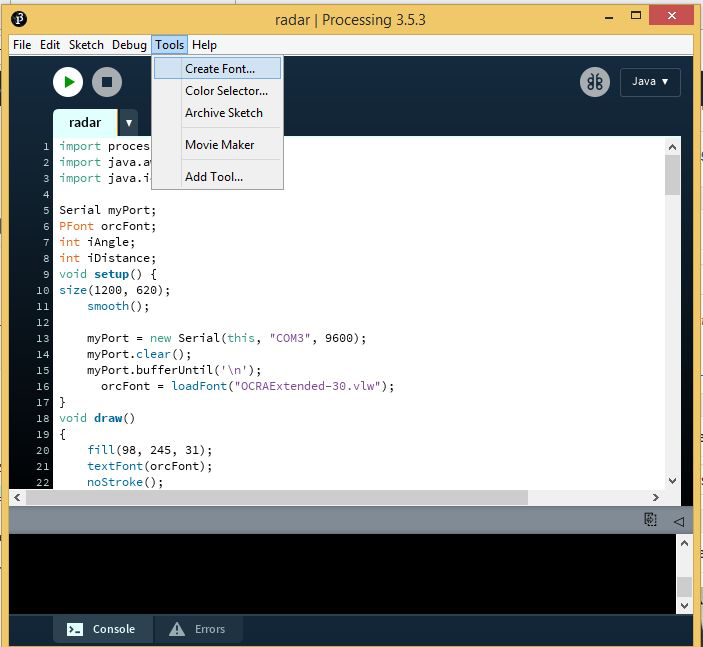Switch to the Console tab
The width and height of the screenshot is (703, 647).
tap(101, 629)
